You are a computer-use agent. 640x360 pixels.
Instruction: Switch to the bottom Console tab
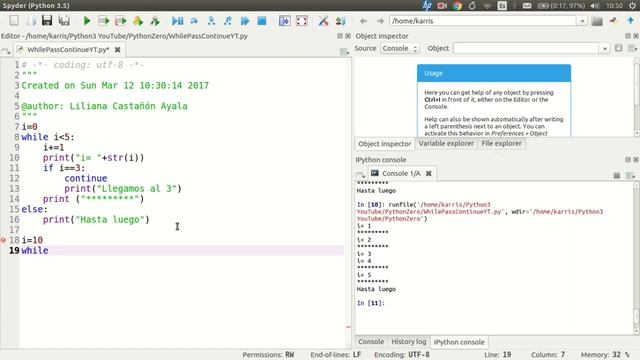pyautogui.click(x=371, y=342)
